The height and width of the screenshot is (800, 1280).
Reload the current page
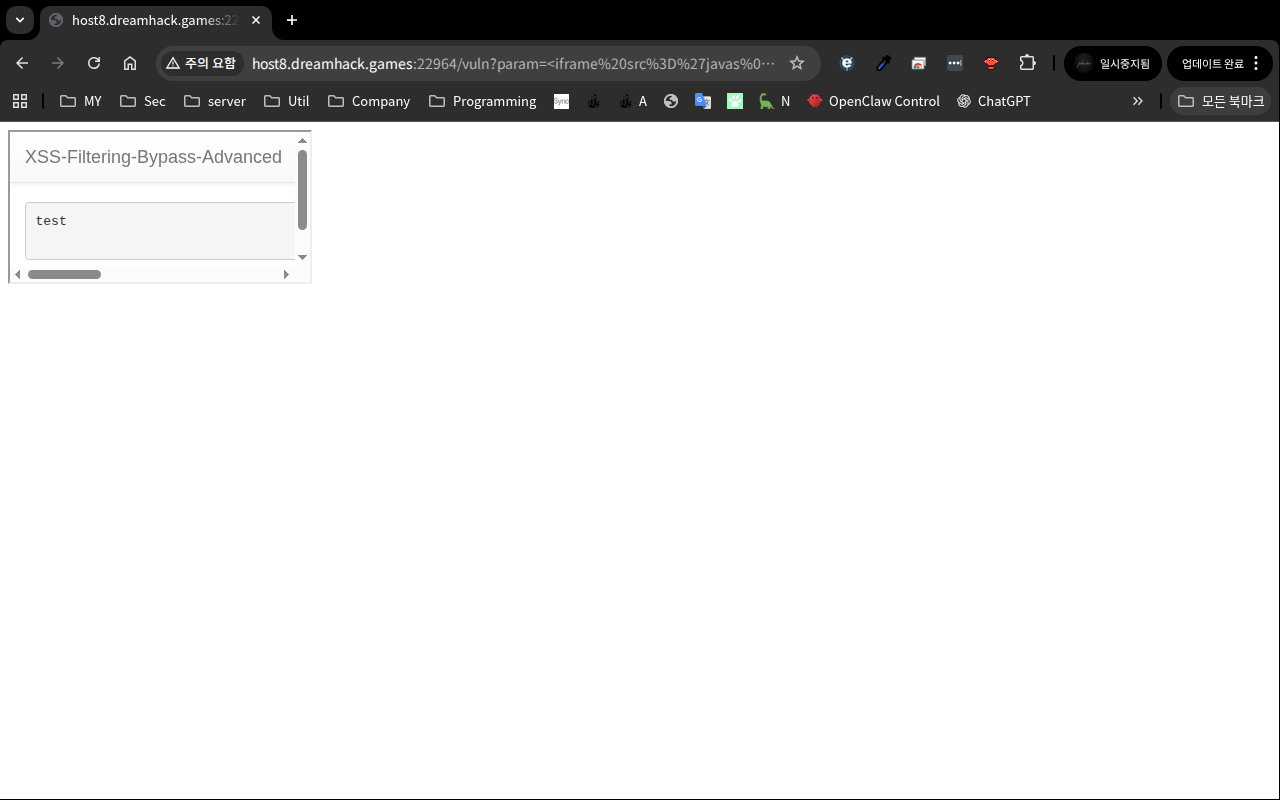[x=94, y=63]
